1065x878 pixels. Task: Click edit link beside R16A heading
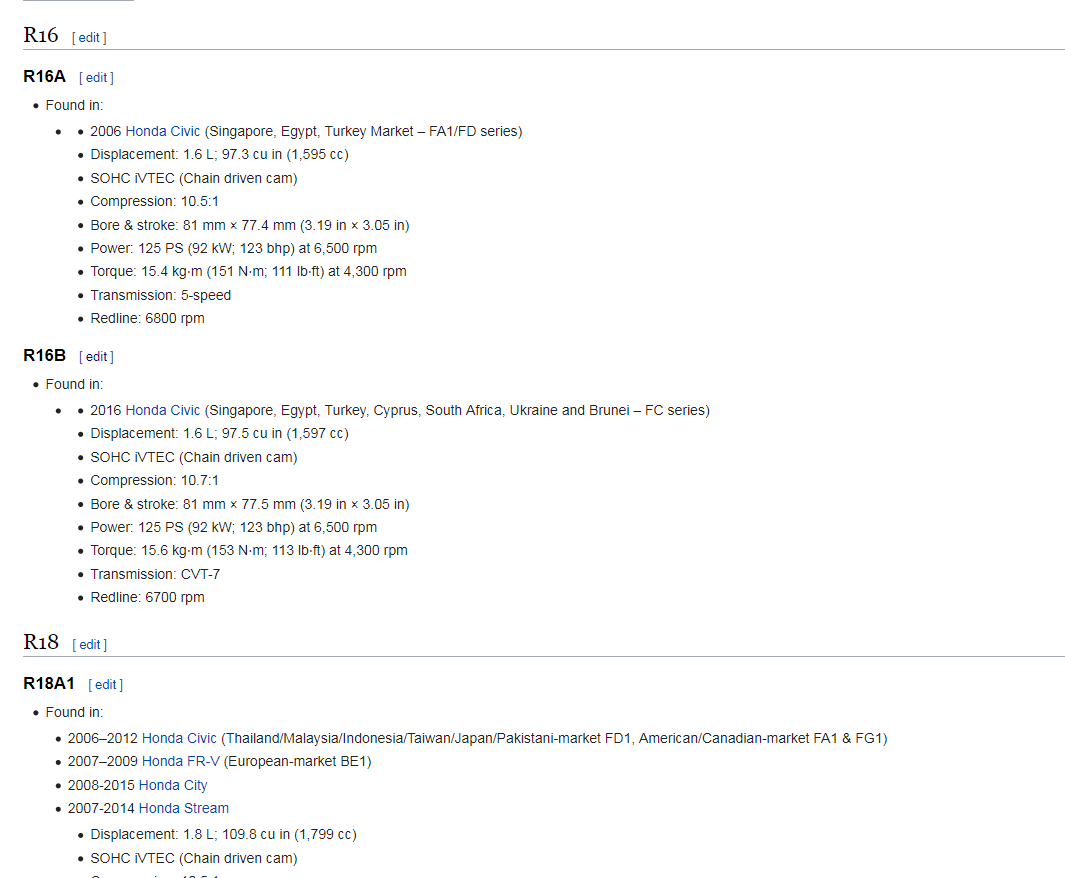pos(96,77)
